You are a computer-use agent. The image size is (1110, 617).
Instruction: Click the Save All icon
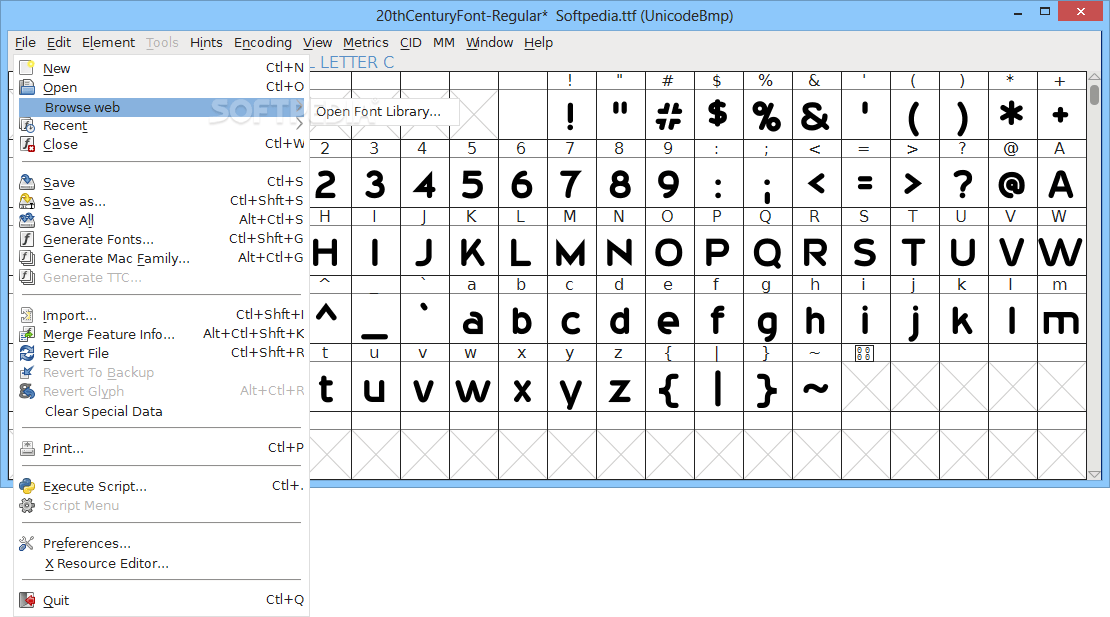[27, 220]
